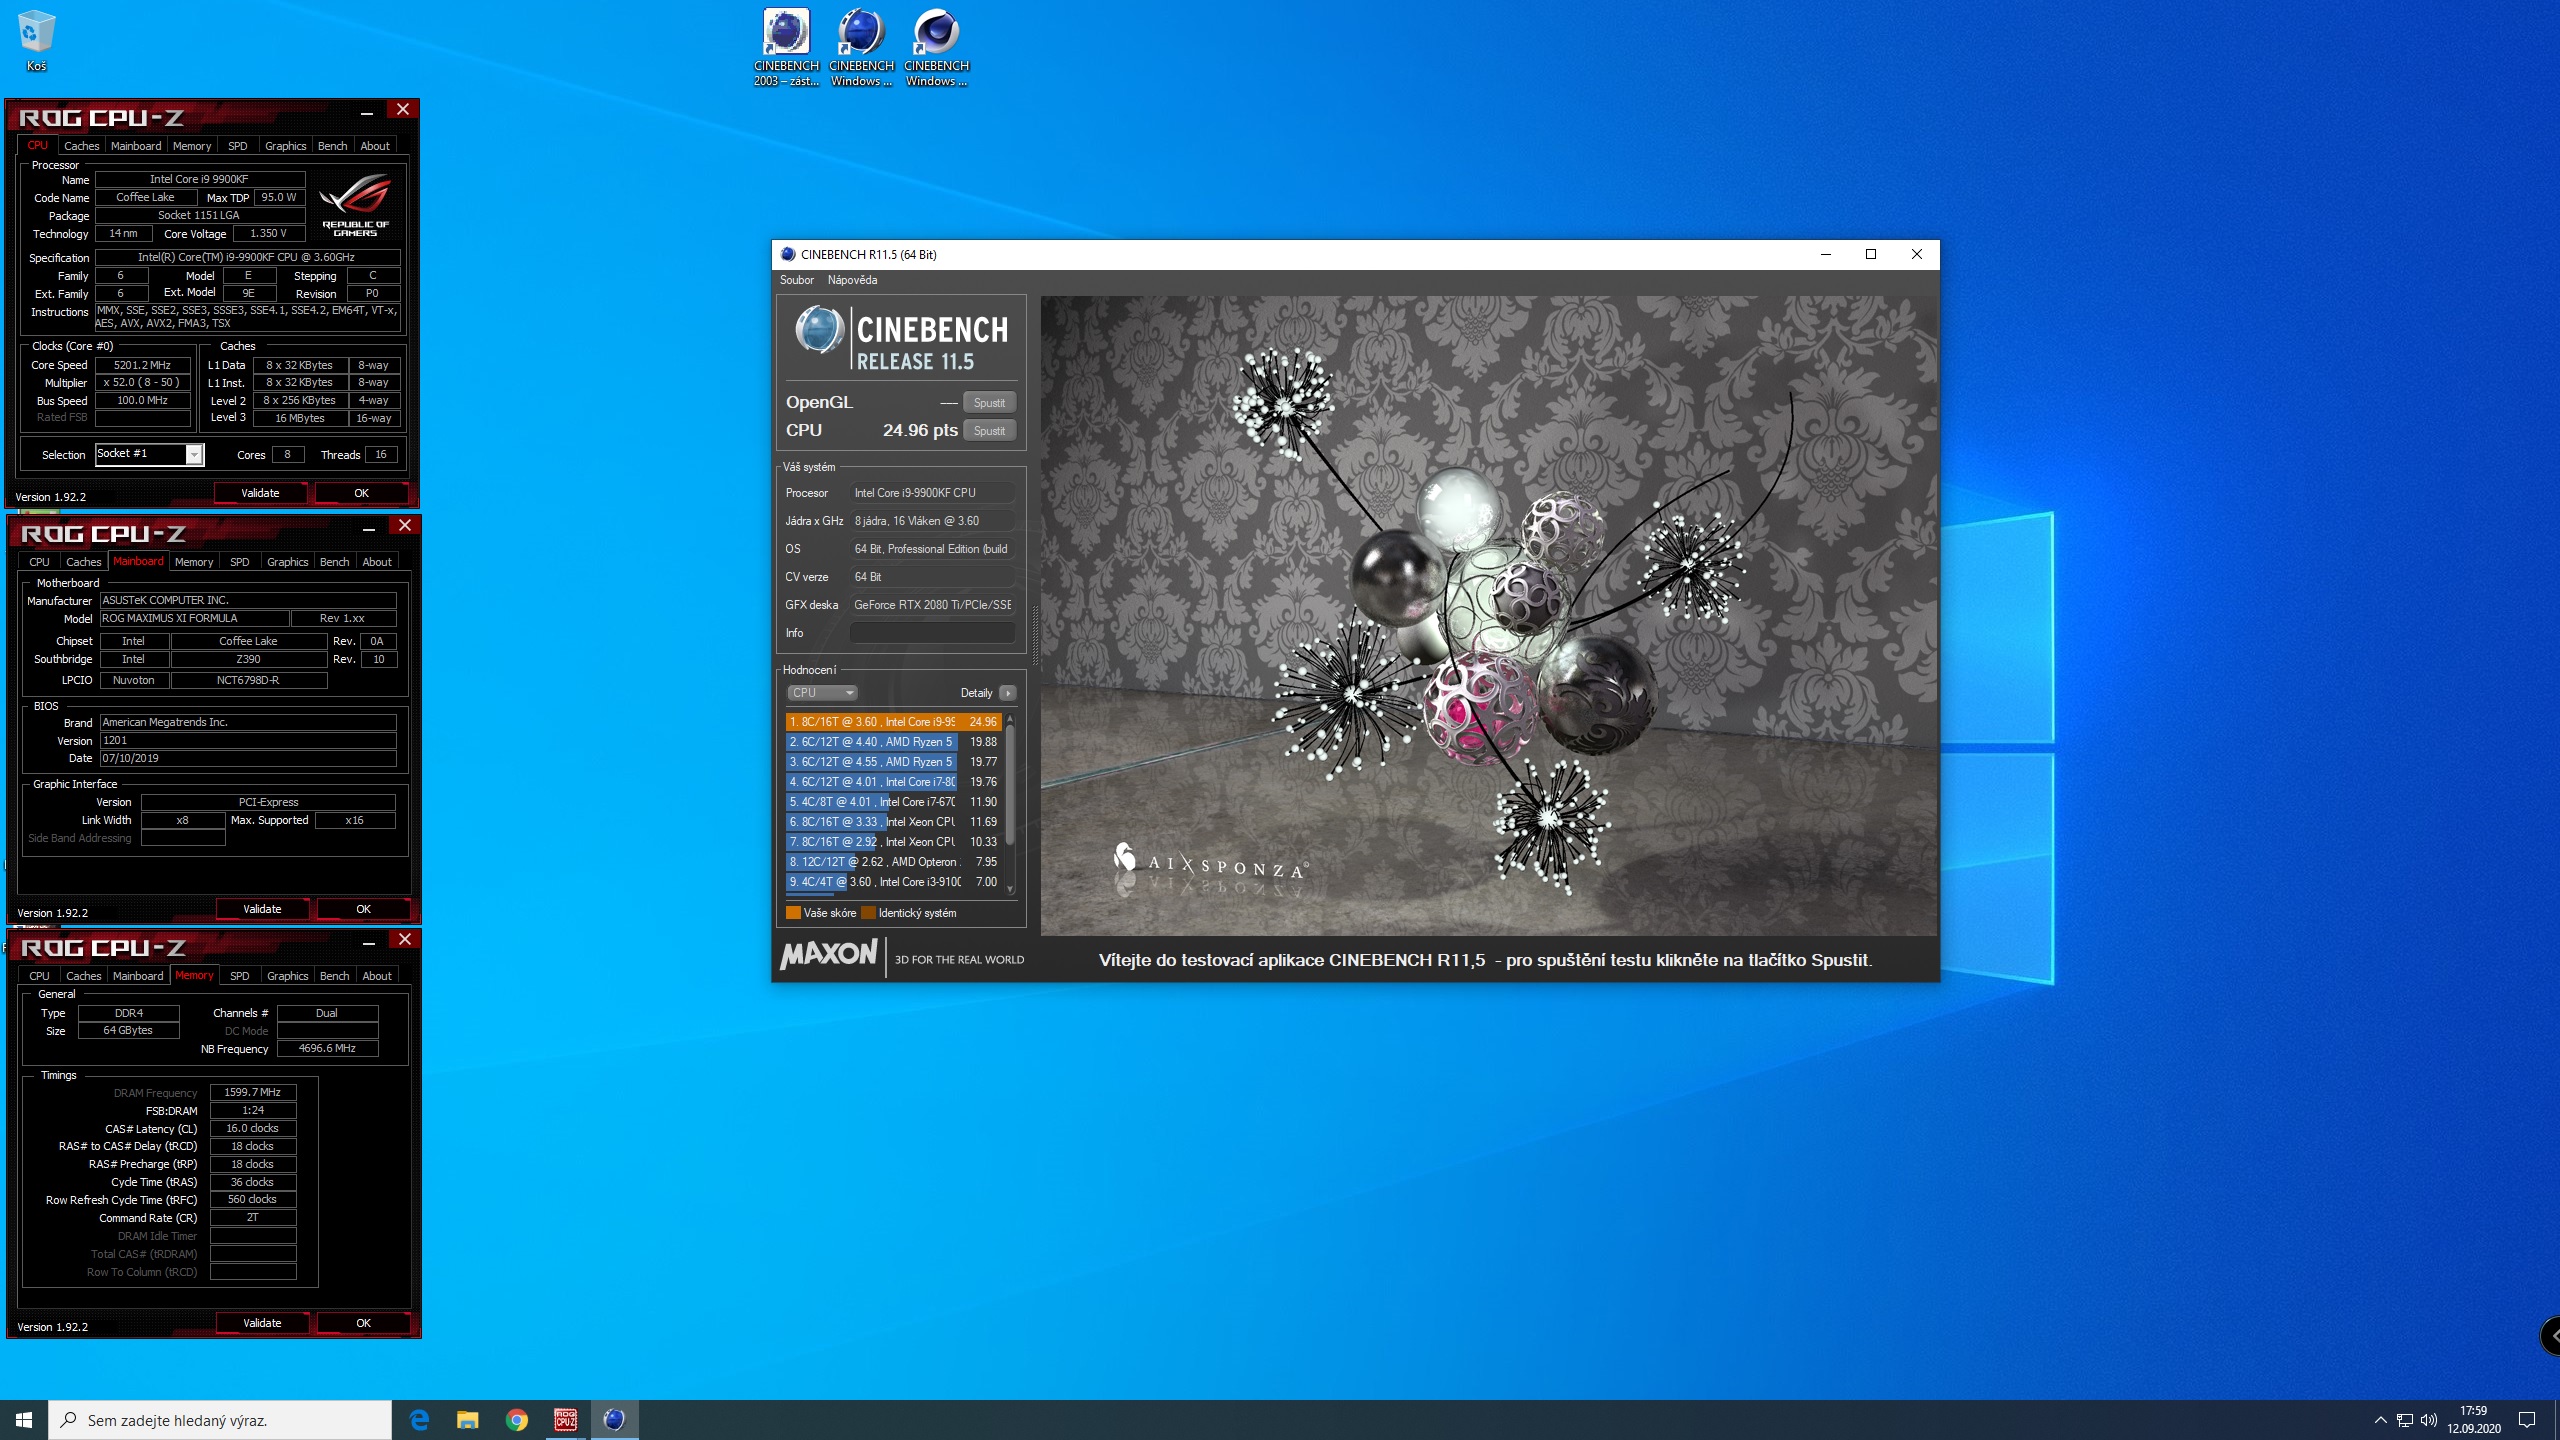Click OK in the bottom CPU-Z window

coord(363,1323)
